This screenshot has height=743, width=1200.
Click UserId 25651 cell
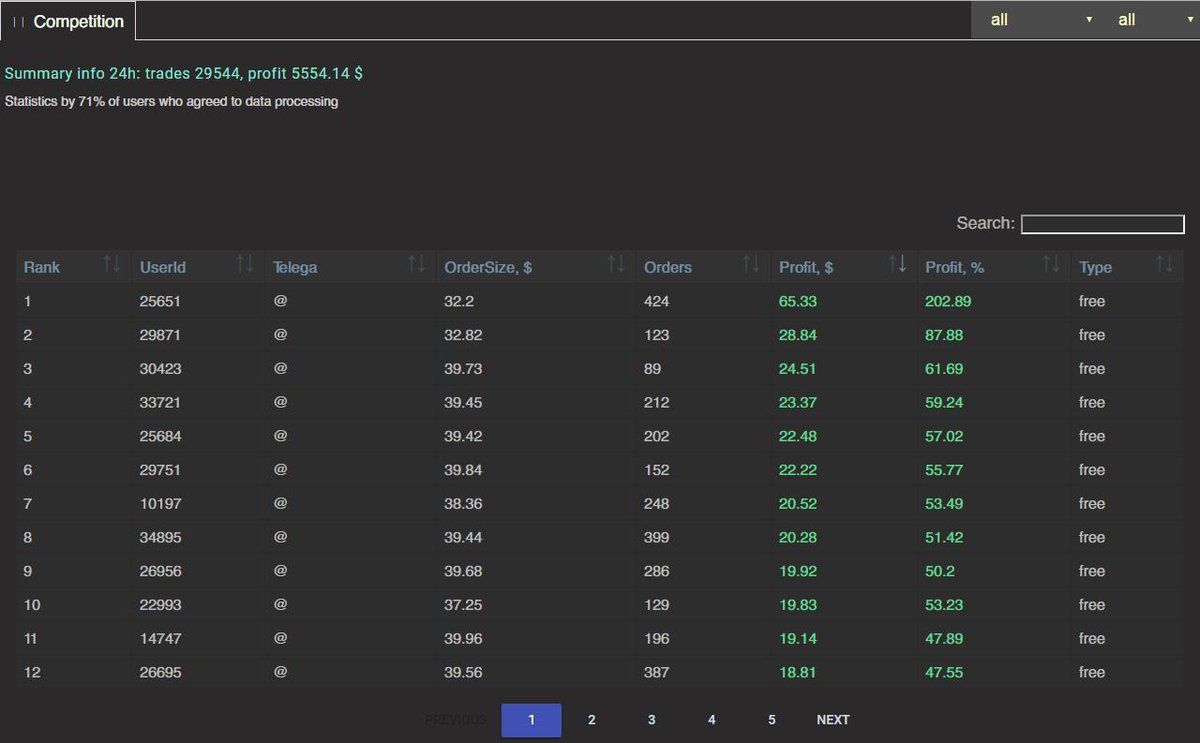point(160,301)
